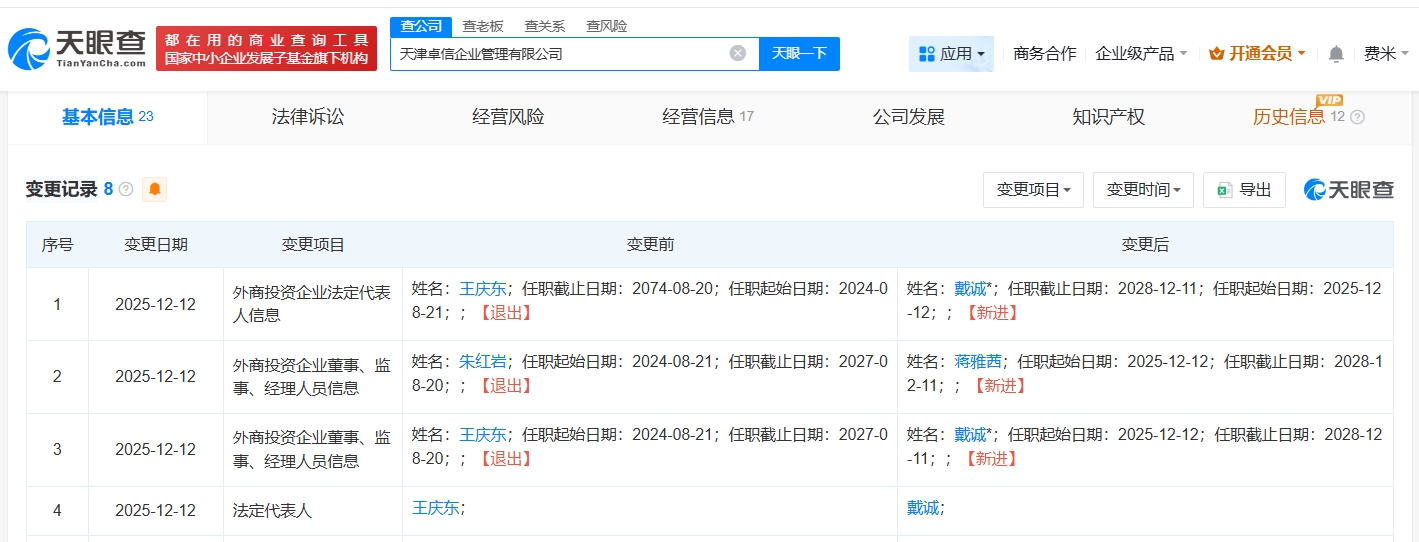
Task: Open 蒋雅茜 profile link in row 2
Action: click(x=975, y=362)
